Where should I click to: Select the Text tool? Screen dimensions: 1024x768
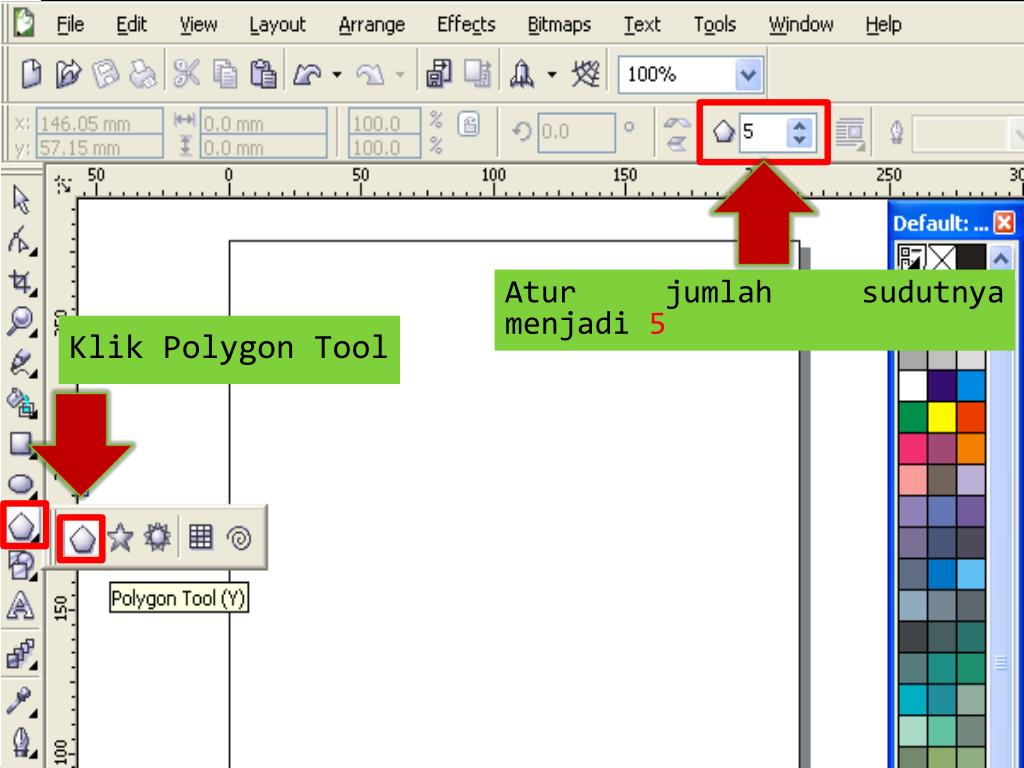(20, 605)
